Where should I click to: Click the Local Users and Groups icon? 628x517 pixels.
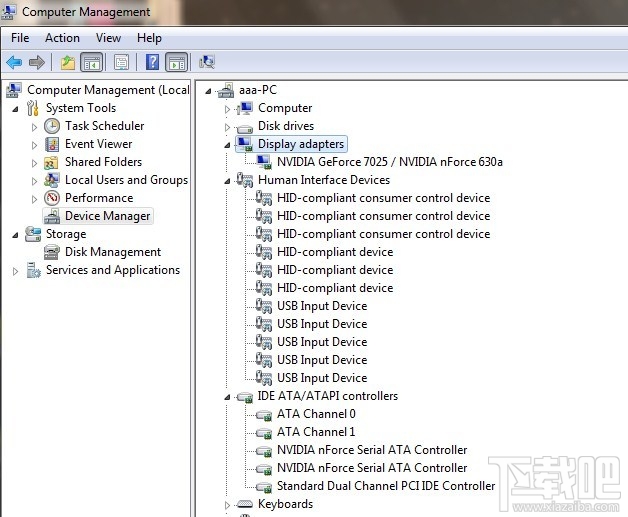coord(52,180)
